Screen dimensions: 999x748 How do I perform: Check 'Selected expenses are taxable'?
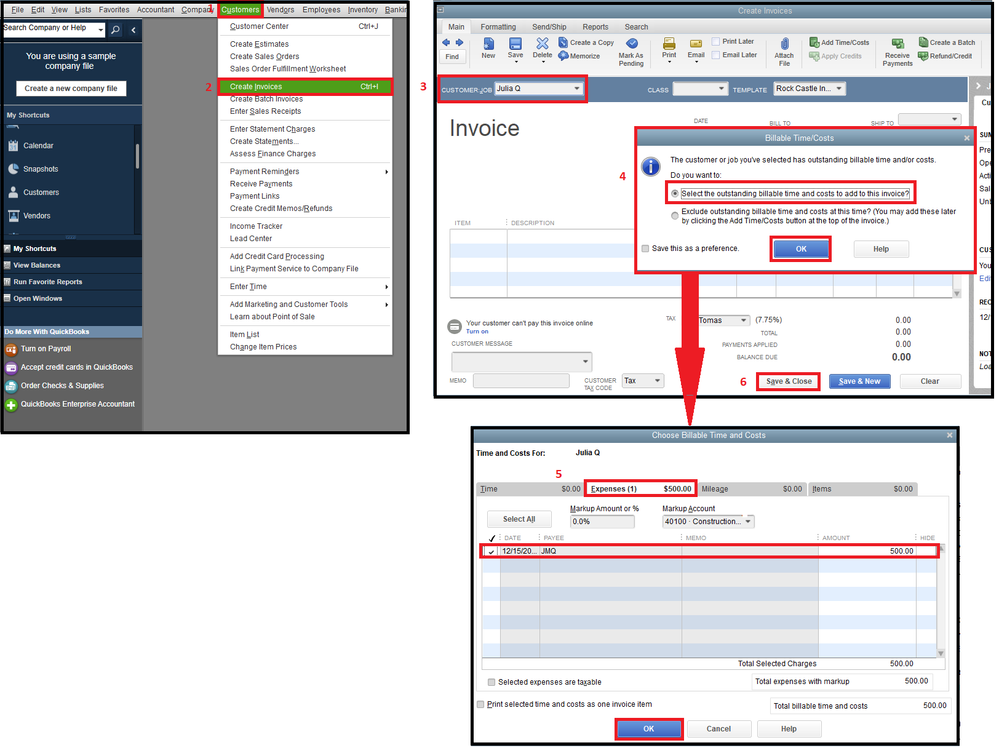pos(491,682)
